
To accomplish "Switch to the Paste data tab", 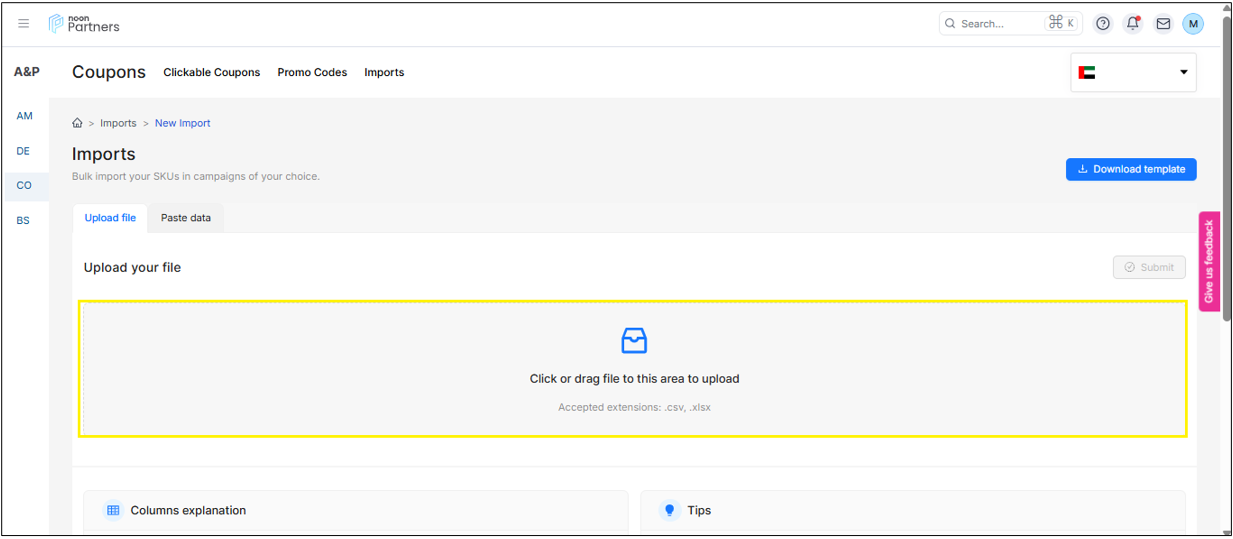I will pos(186,218).
